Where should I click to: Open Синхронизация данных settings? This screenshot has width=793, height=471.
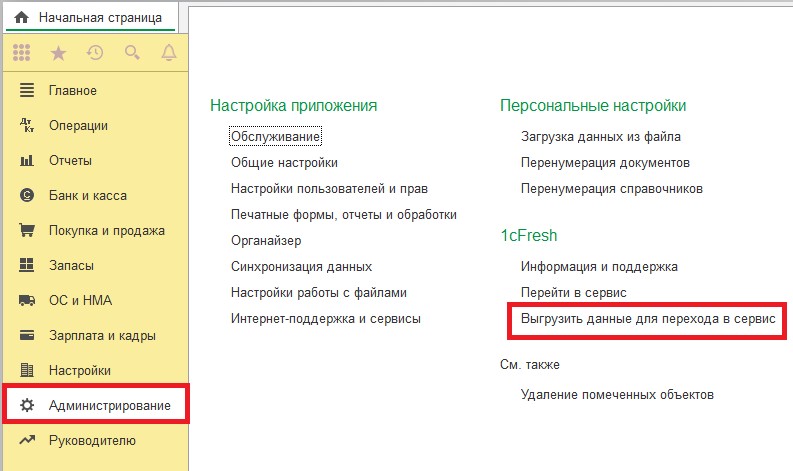point(301,267)
